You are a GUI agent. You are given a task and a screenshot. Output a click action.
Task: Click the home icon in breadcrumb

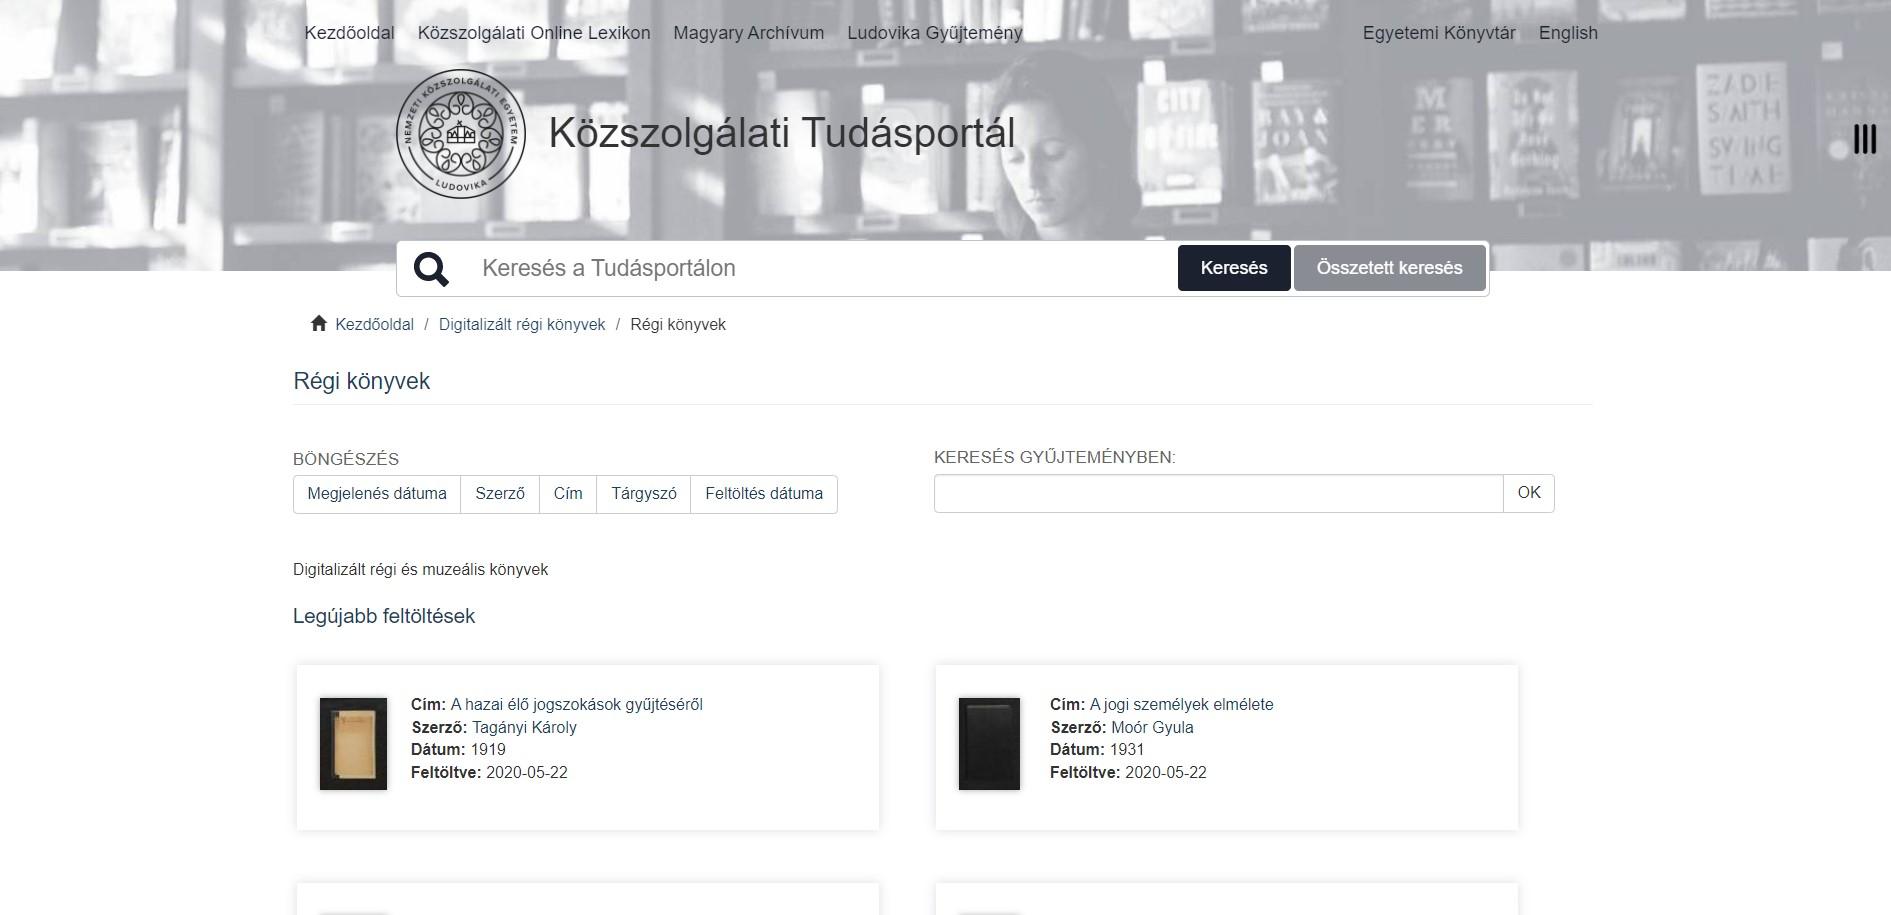click(319, 323)
